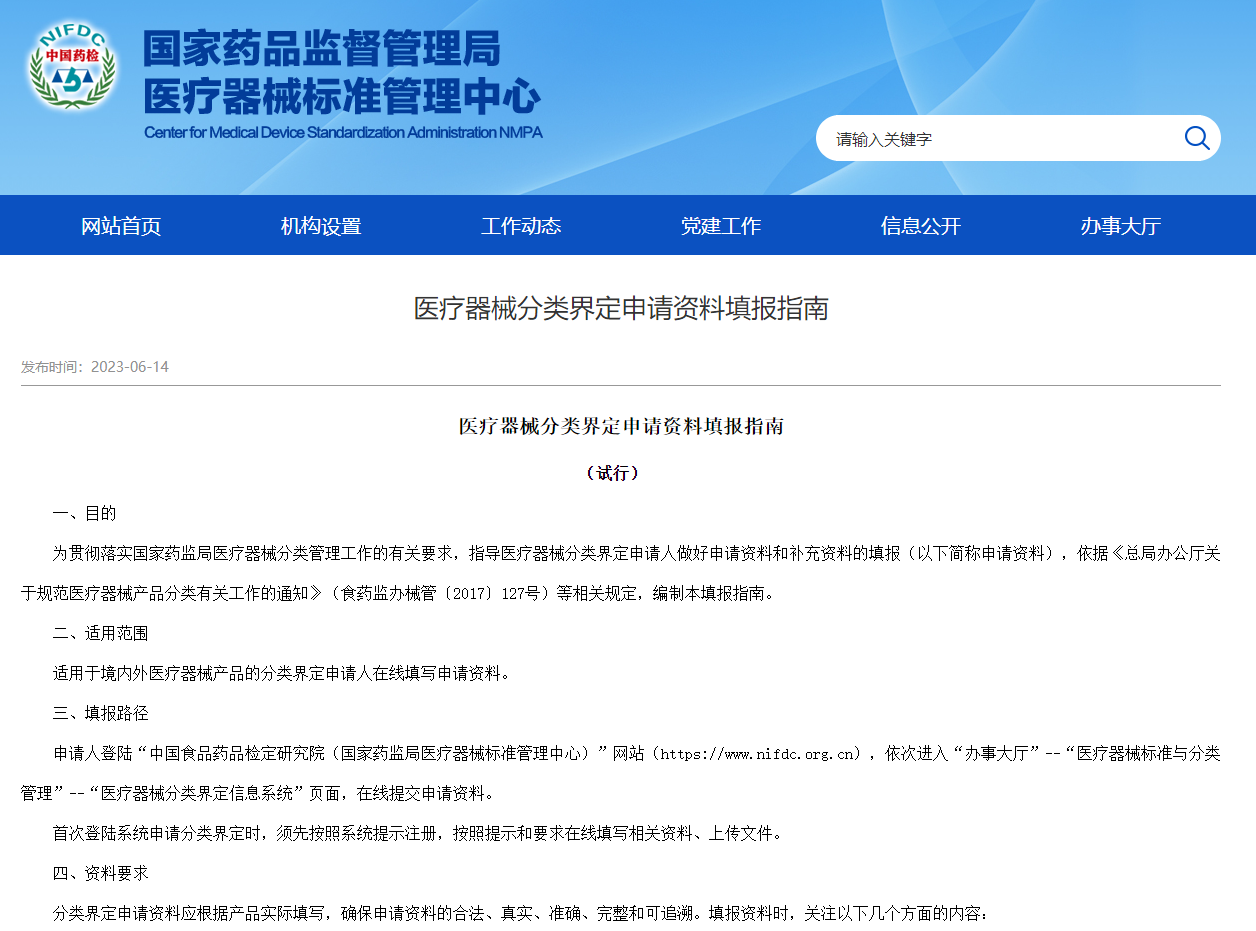Open the 办事大厅 nav item
1256x931 pixels.
point(1121,226)
